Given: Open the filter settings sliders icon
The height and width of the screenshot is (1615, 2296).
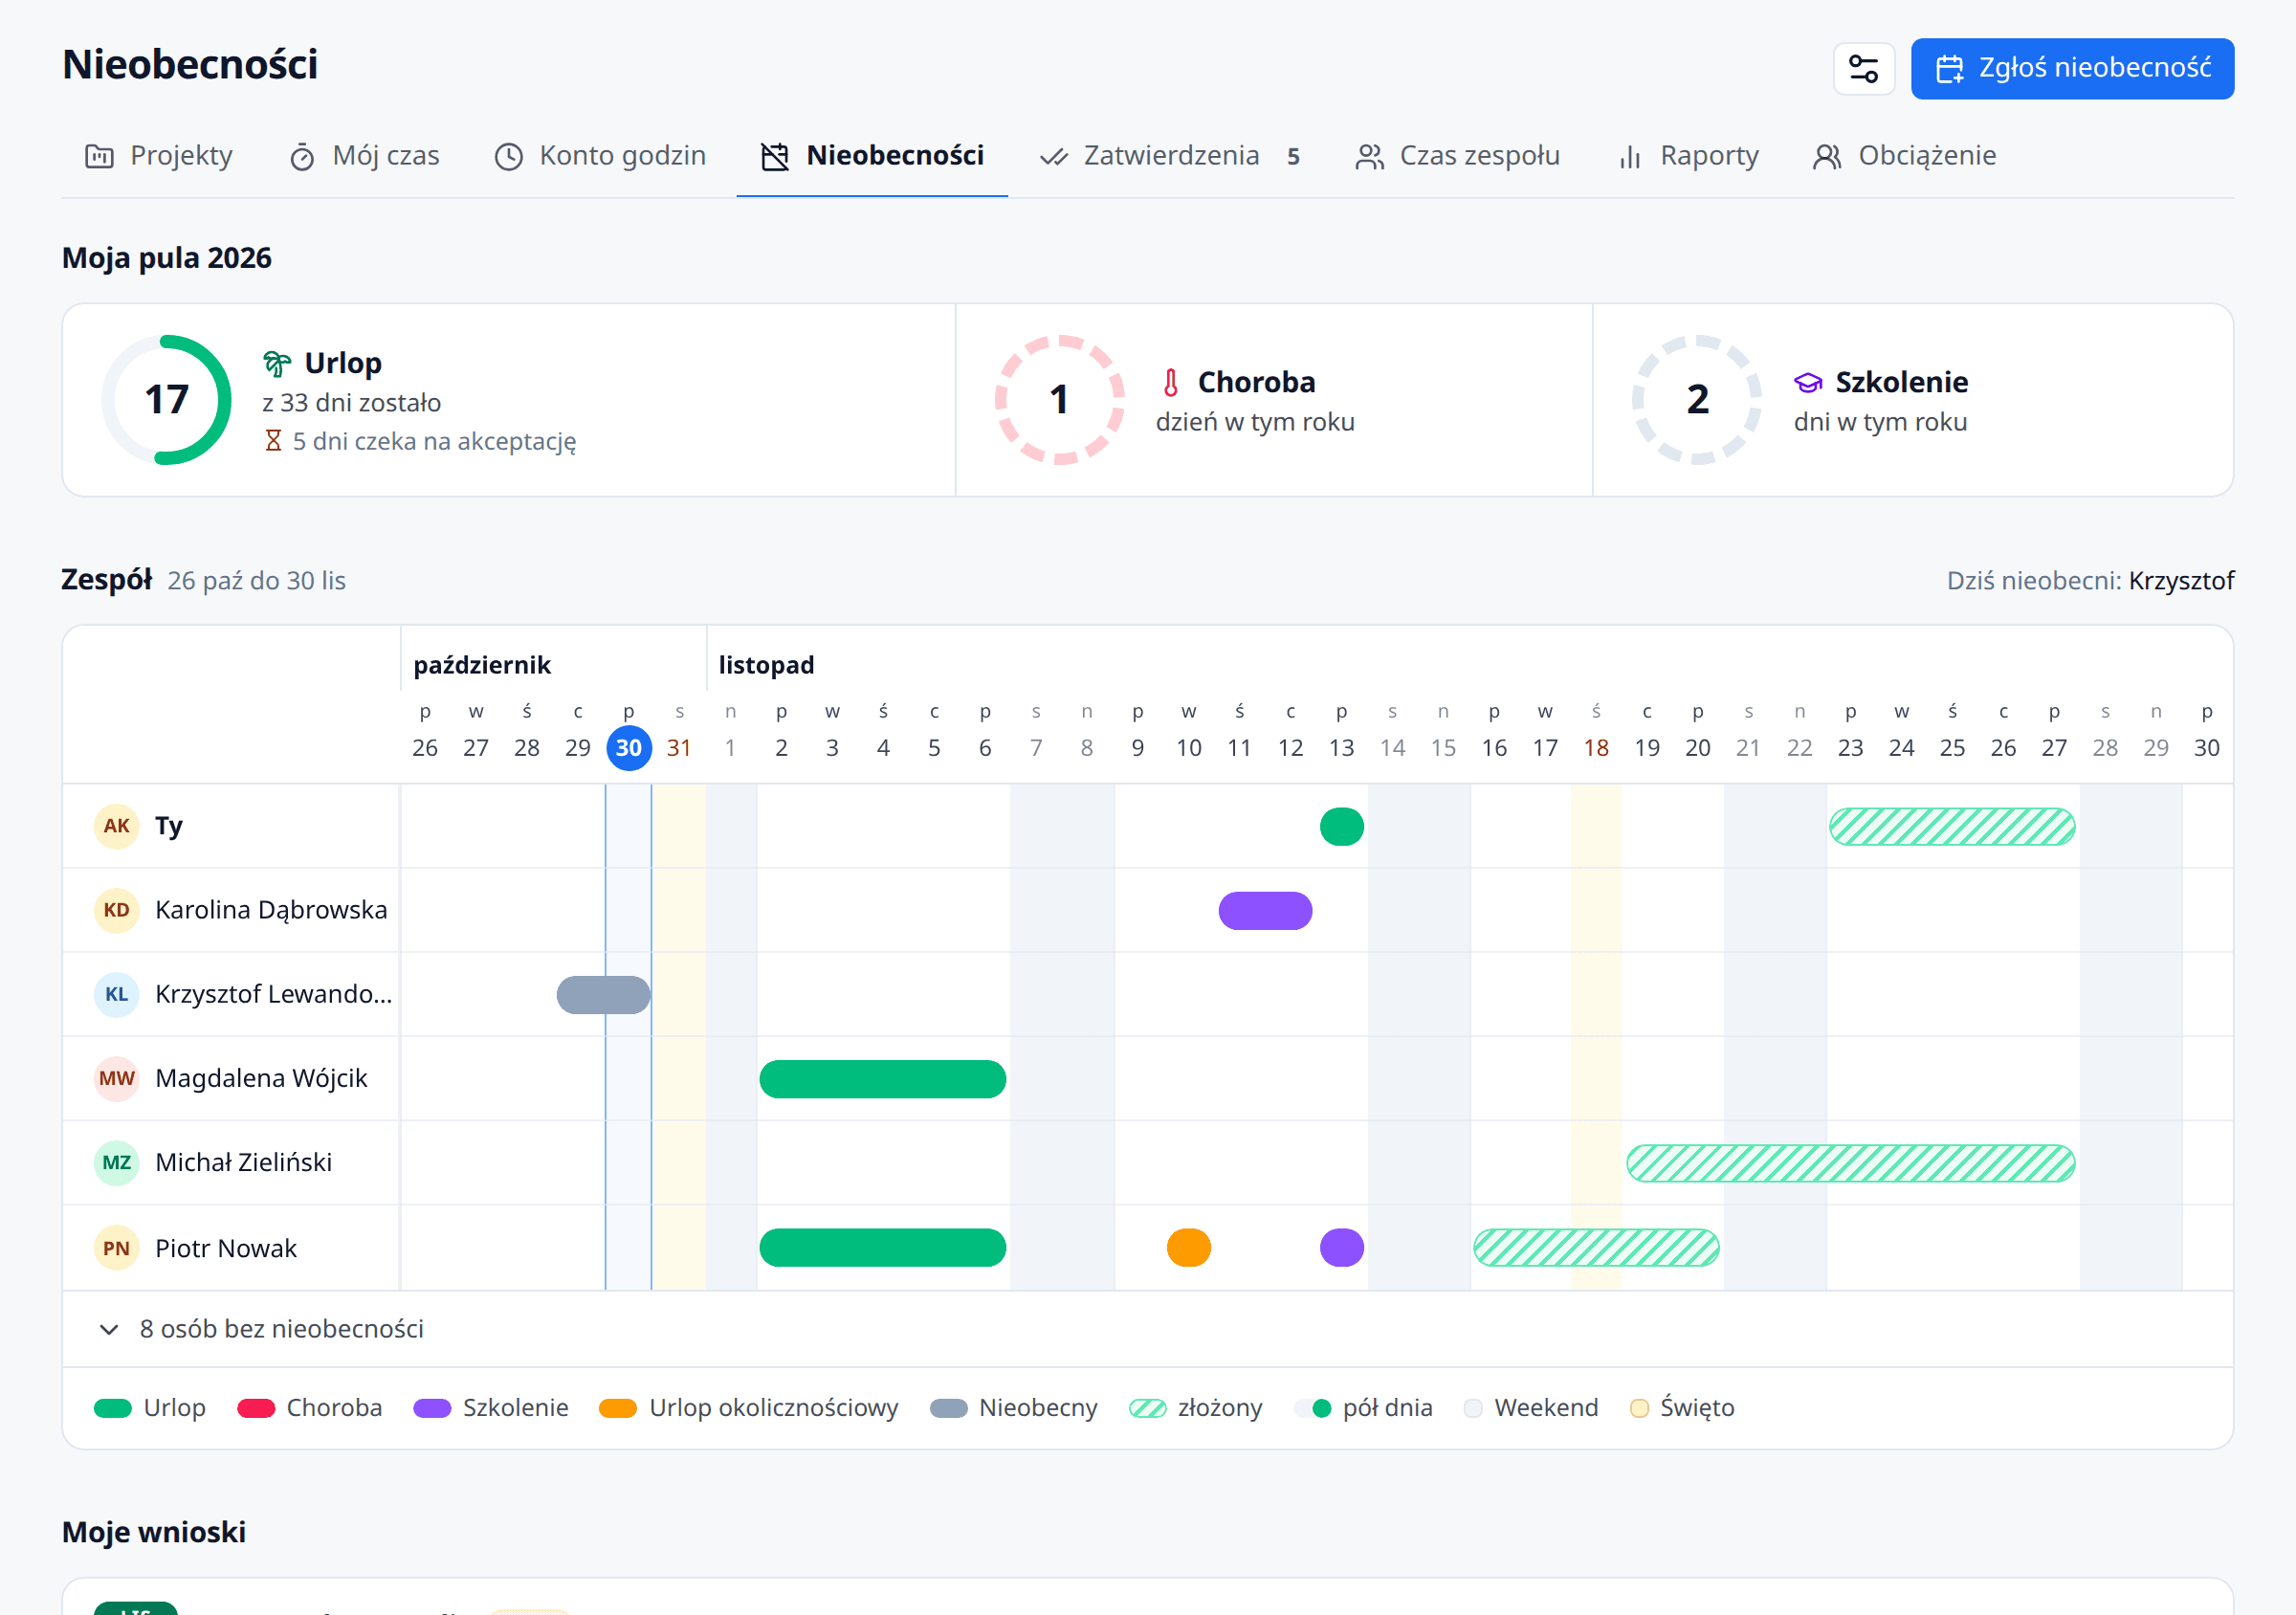Looking at the screenshot, I should tap(1863, 68).
